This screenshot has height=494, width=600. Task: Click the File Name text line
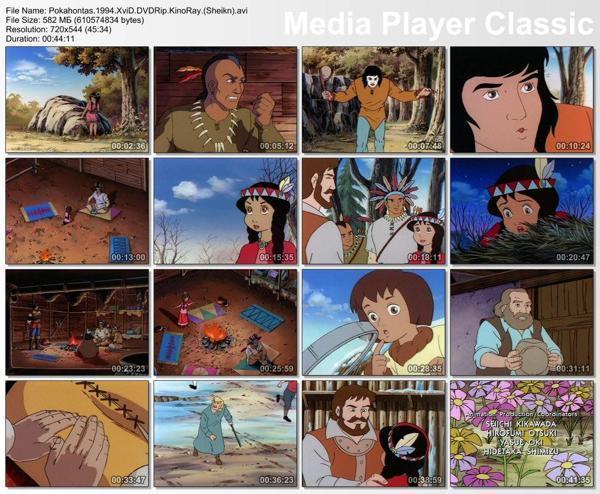point(127,11)
